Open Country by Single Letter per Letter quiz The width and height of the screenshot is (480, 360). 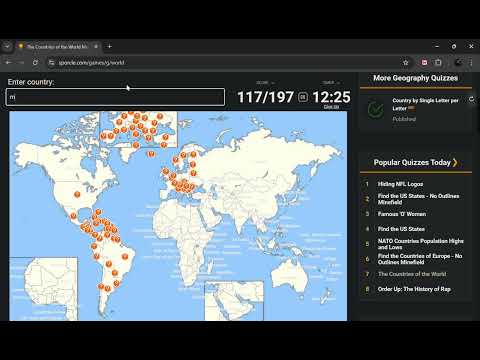(x=425, y=104)
